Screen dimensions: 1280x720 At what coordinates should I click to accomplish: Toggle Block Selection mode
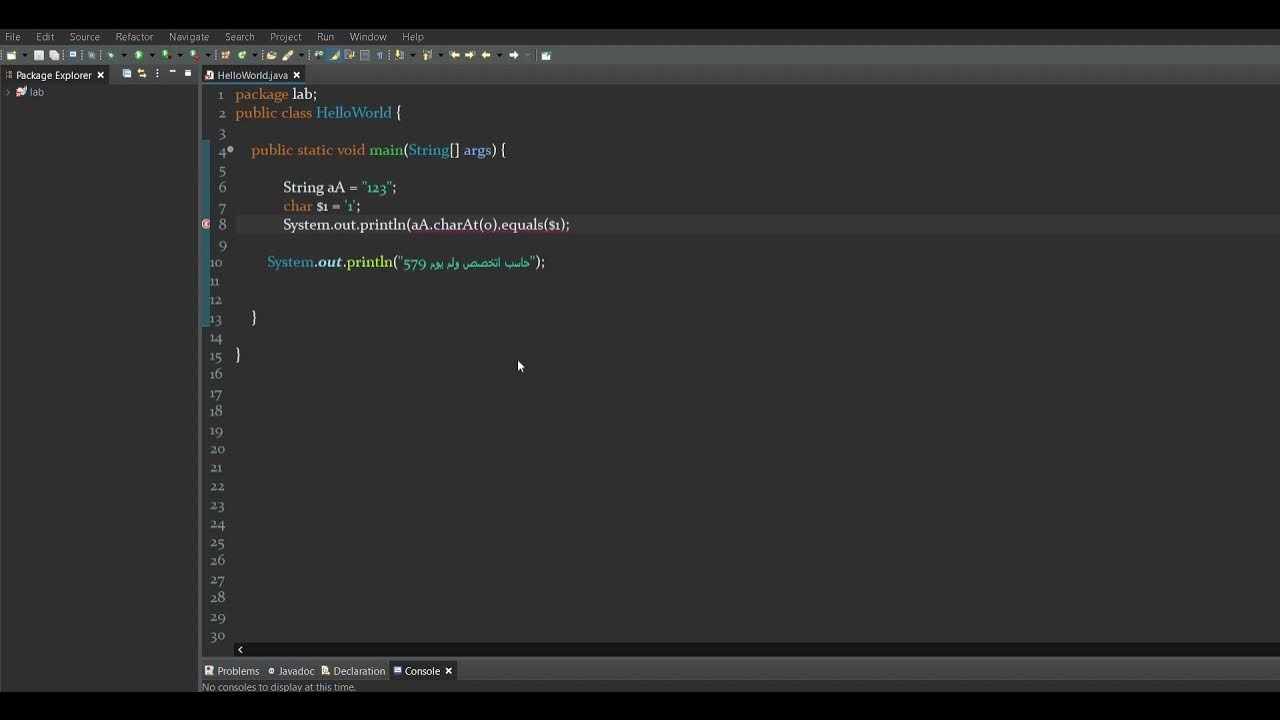pyautogui.click(x=365, y=55)
